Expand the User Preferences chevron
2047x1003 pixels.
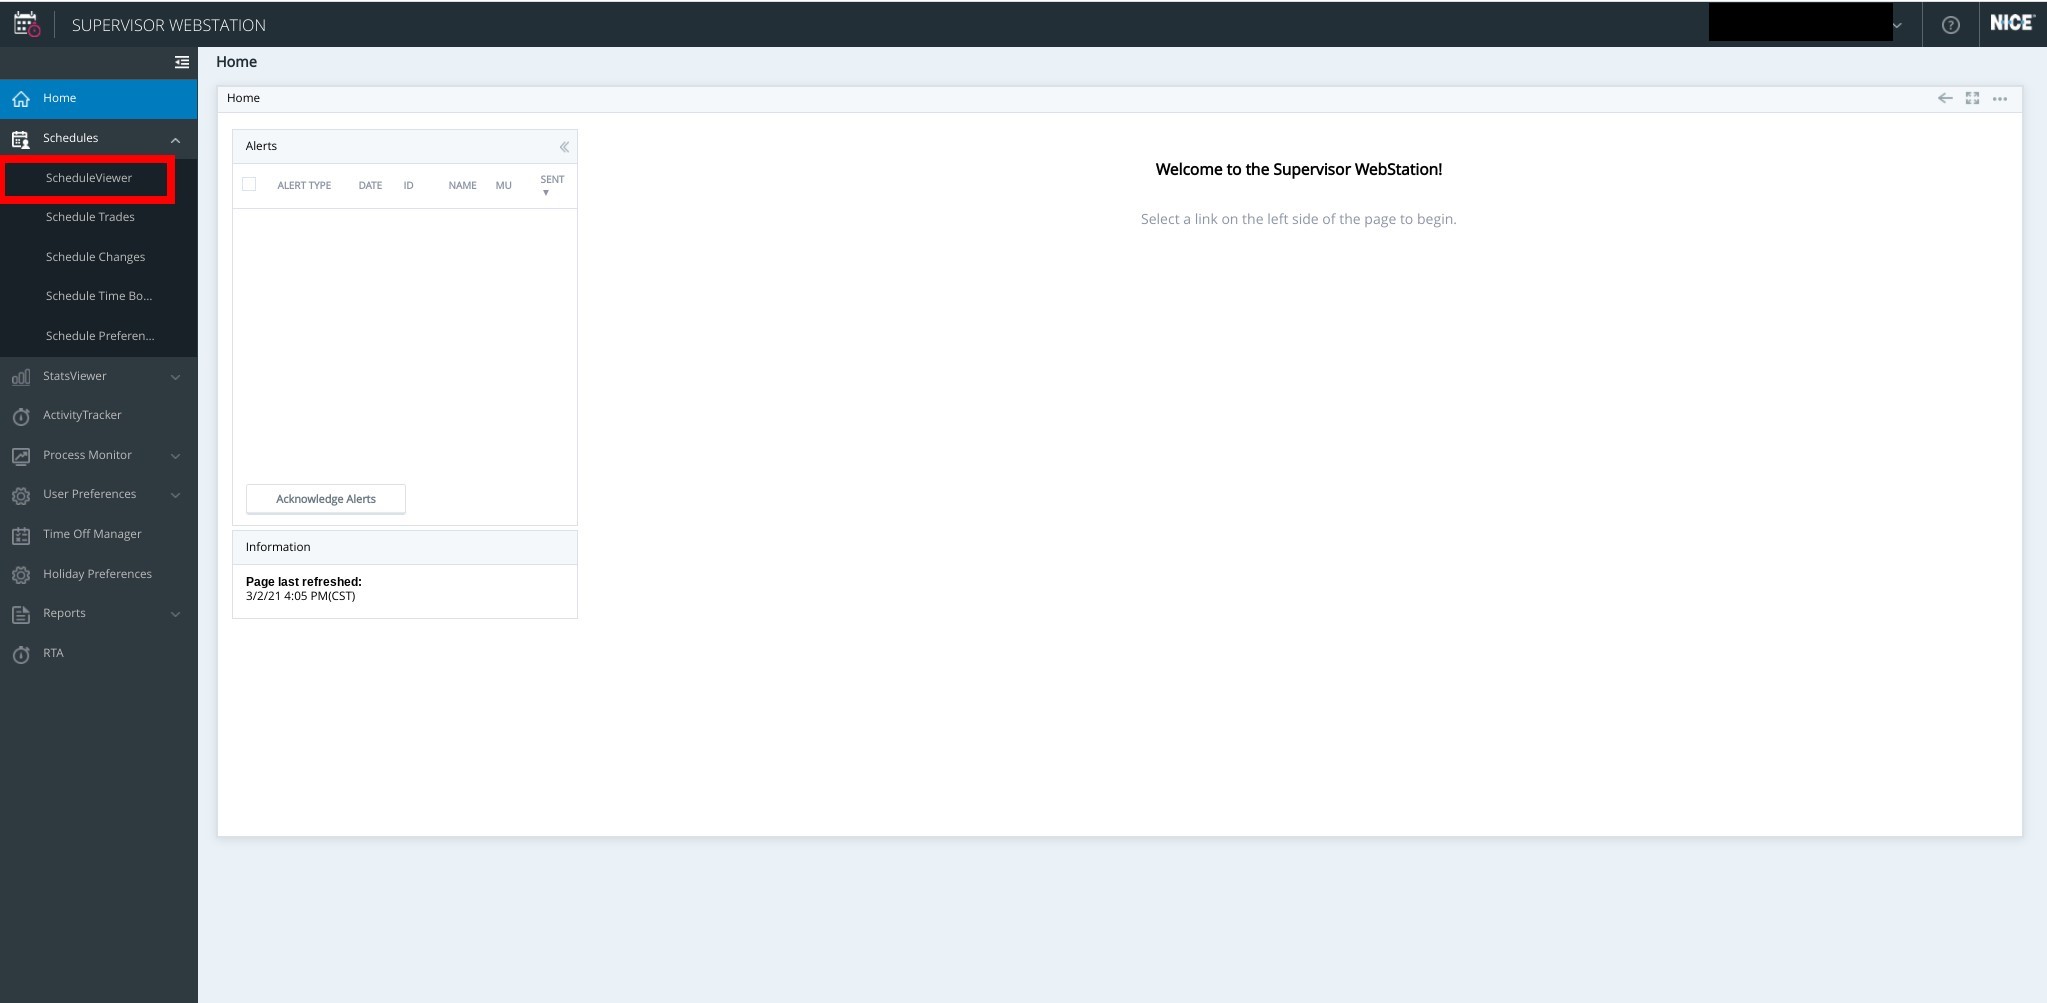tap(176, 495)
